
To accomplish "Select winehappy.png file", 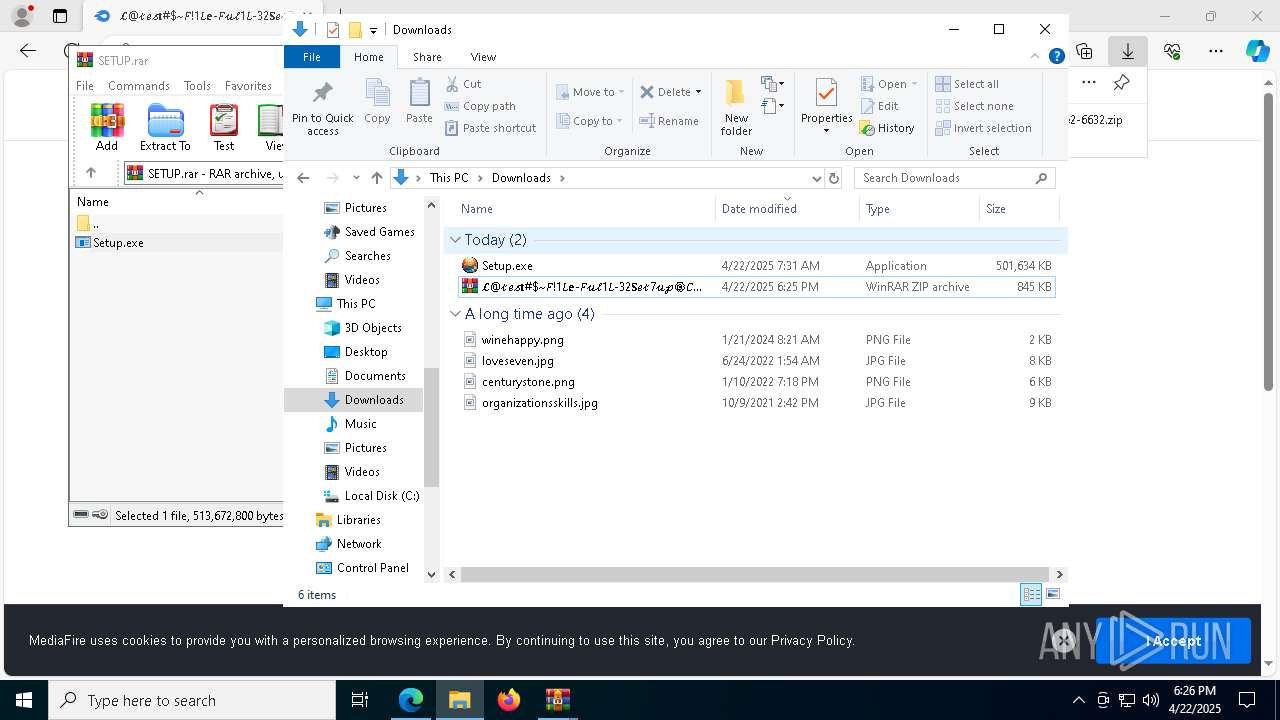I will coord(756,340).
